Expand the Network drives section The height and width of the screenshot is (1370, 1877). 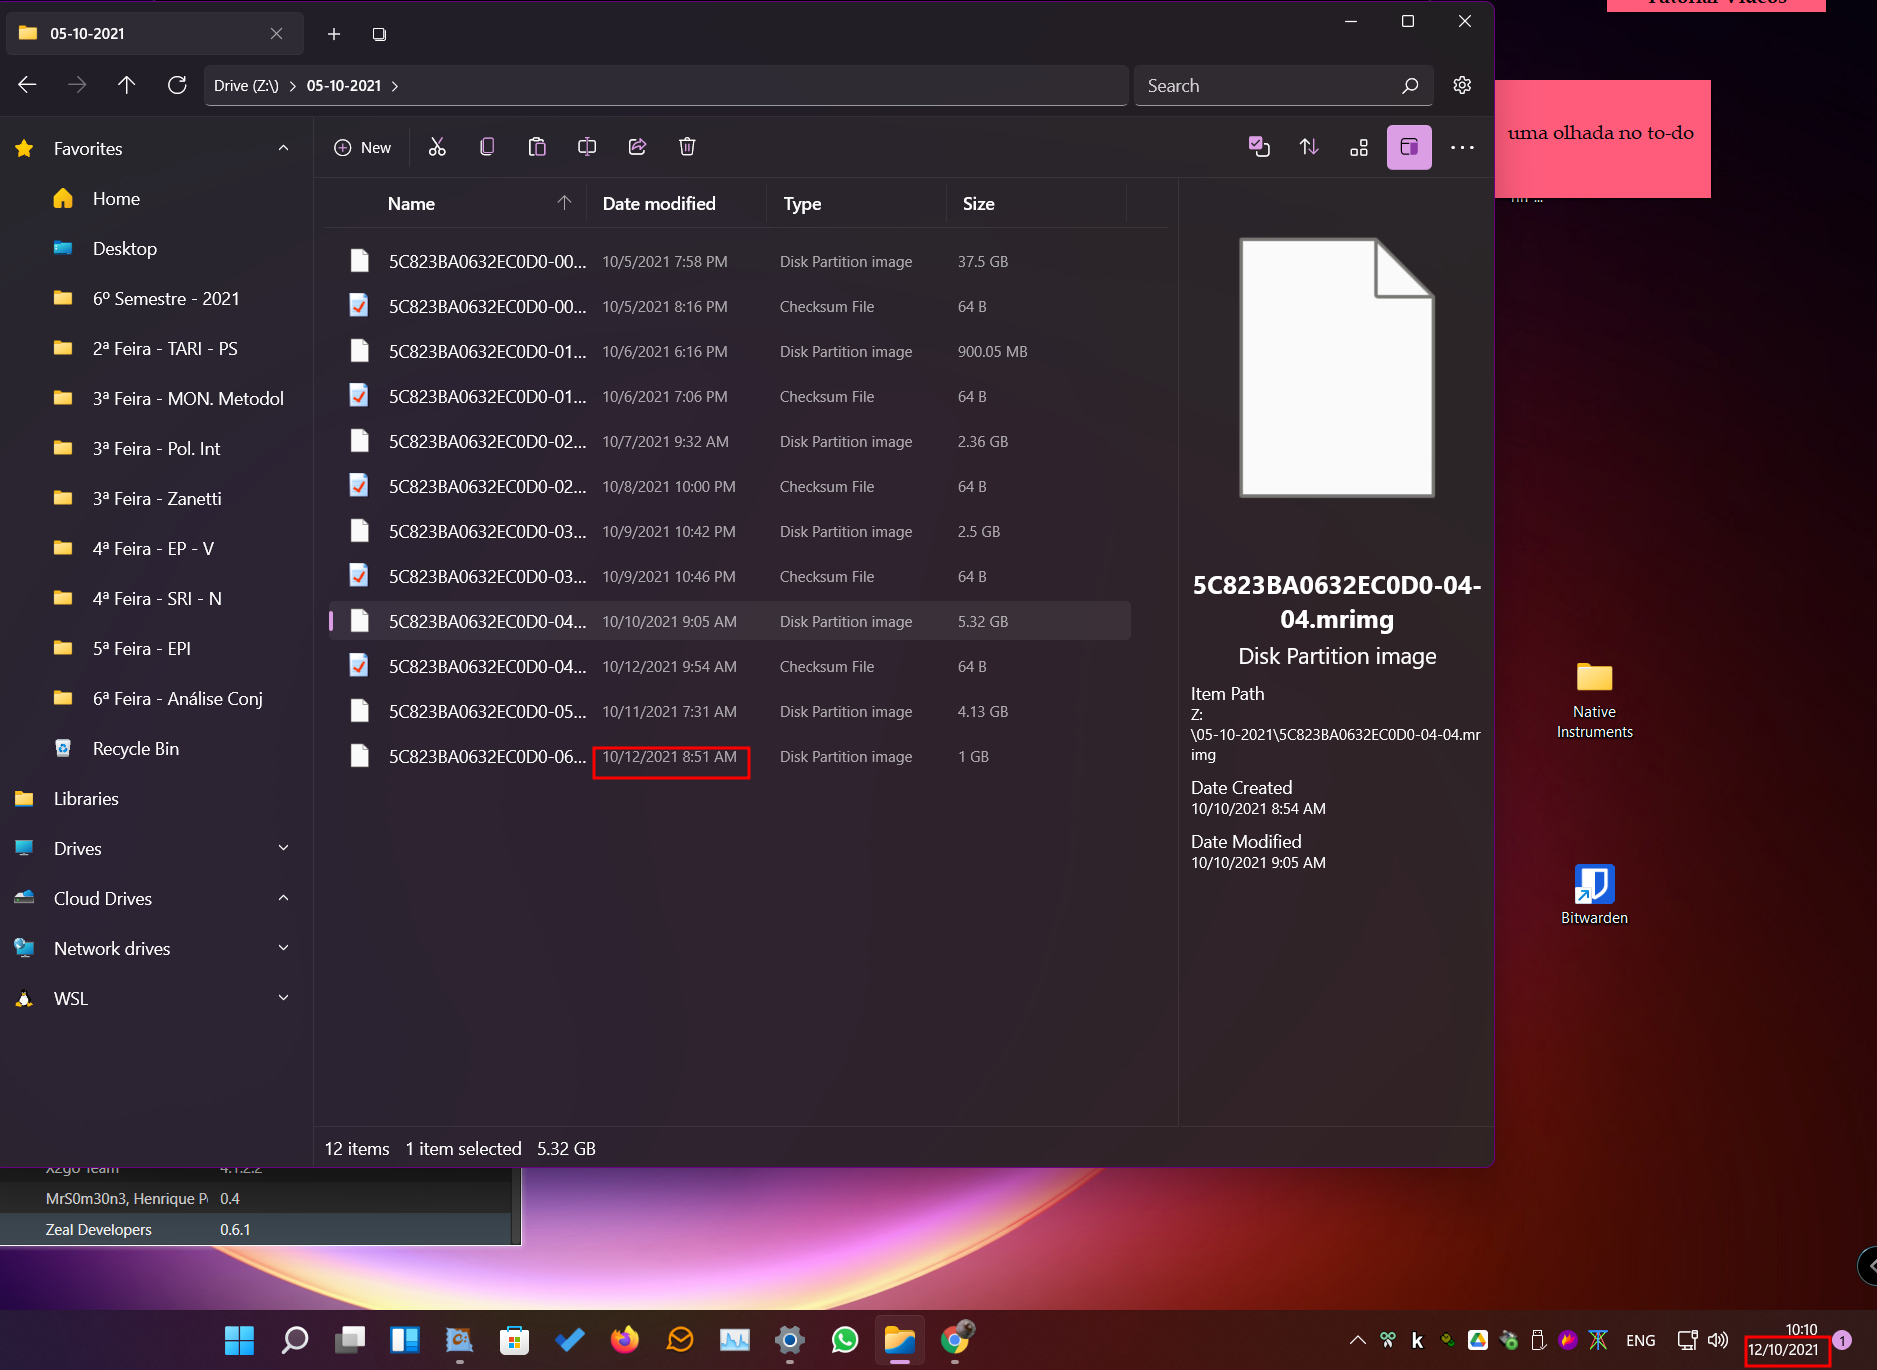[x=283, y=948]
